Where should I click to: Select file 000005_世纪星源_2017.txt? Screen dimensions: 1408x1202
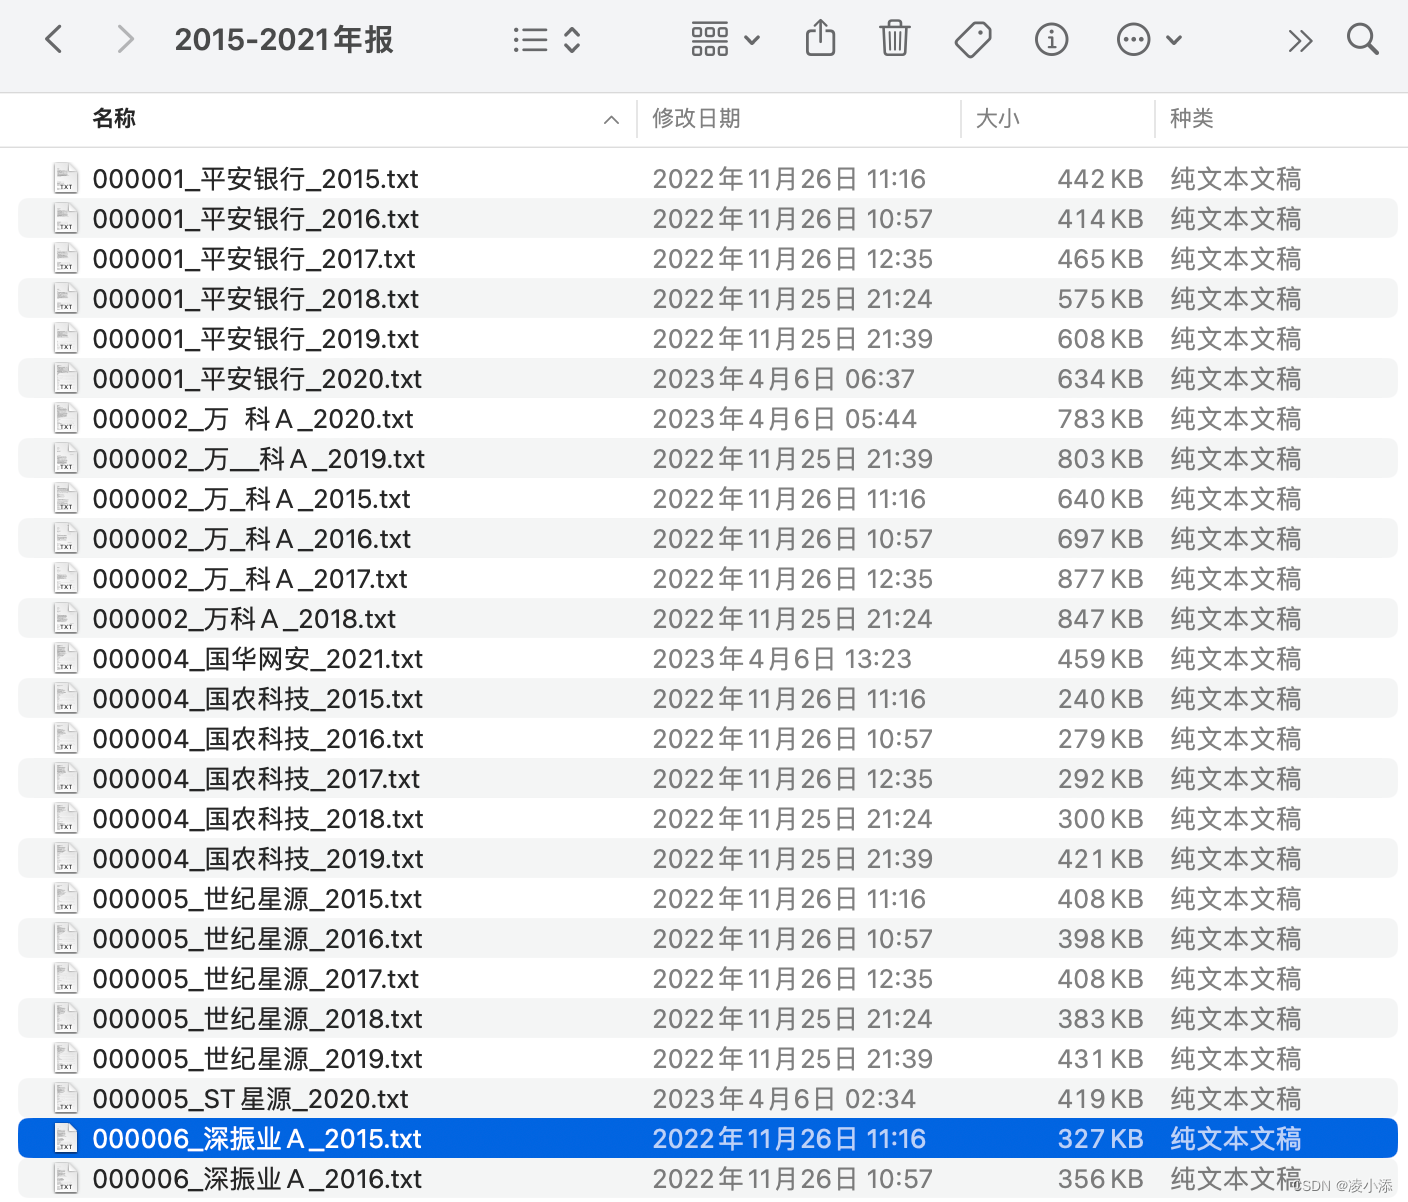pyautogui.click(x=708, y=978)
